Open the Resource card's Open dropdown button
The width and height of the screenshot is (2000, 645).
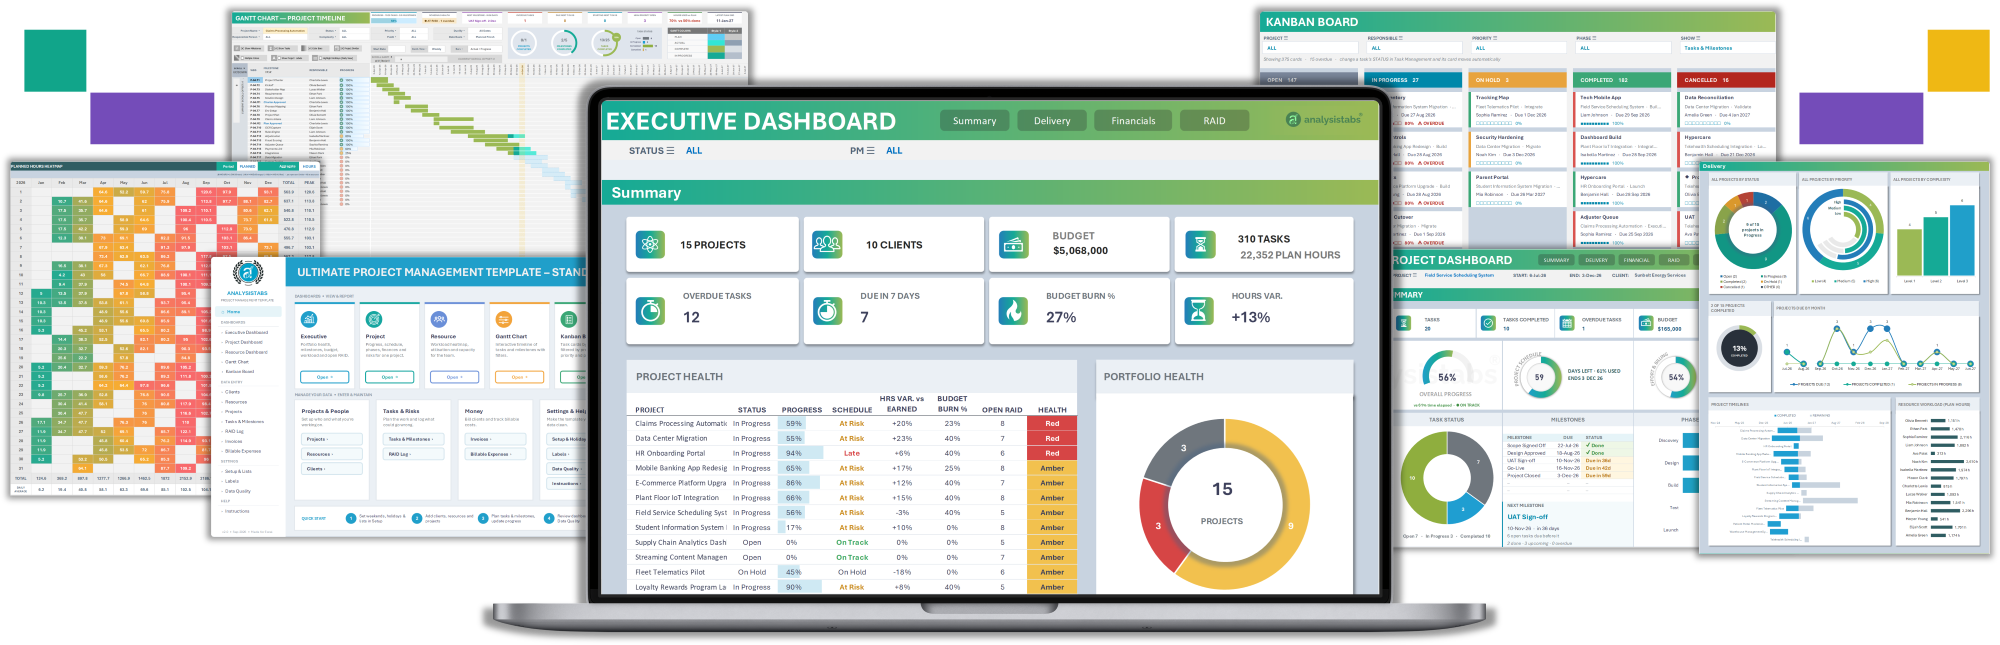click(454, 377)
